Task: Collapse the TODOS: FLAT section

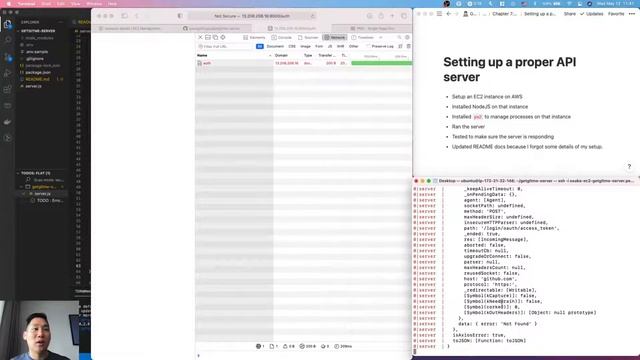Action: click(x=36, y=173)
